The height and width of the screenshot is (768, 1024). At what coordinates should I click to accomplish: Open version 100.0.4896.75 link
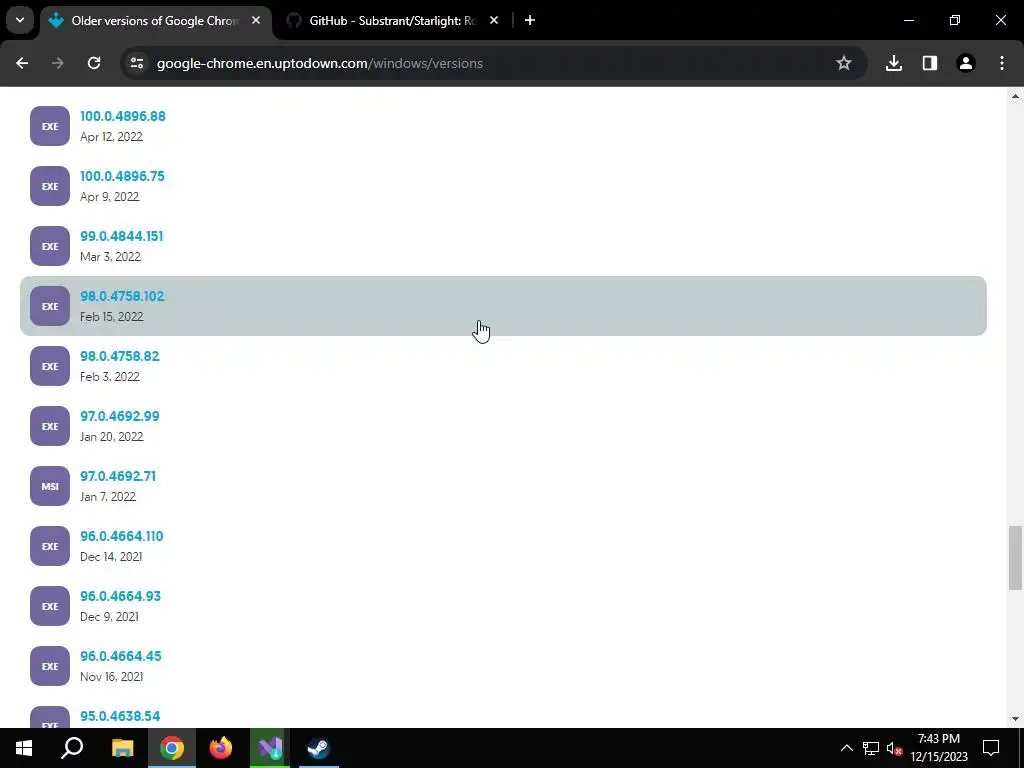pyautogui.click(x=122, y=176)
